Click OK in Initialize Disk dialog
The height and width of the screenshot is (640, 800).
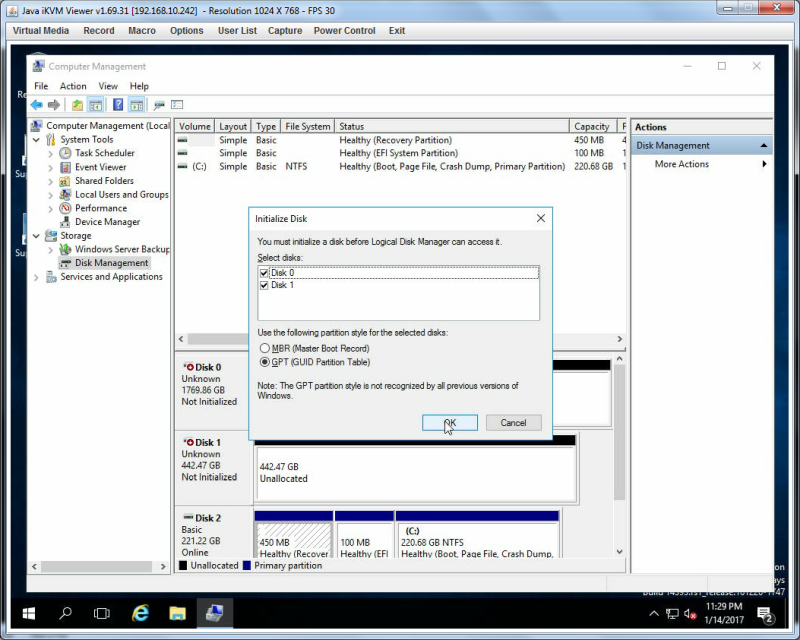point(449,423)
